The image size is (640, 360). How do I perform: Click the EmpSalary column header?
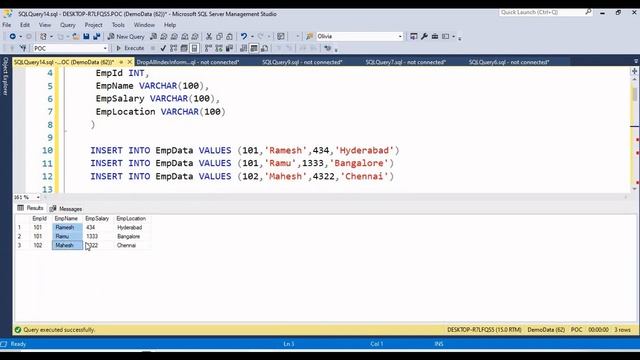coord(98,218)
